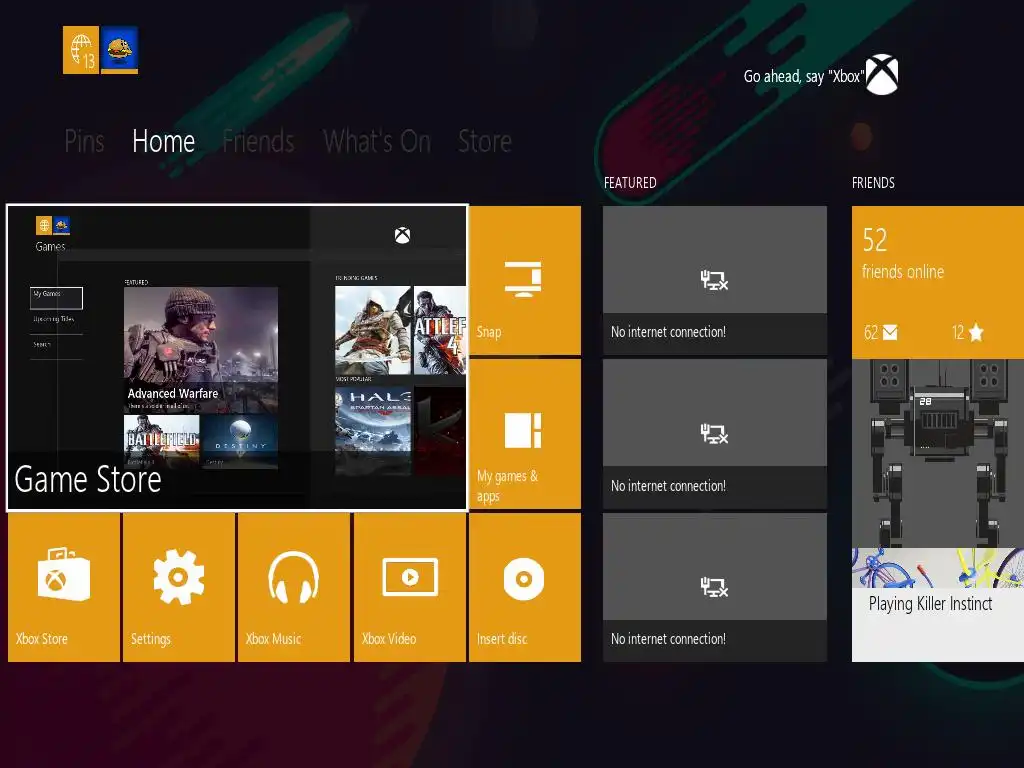Viewport: 1024px width, 768px height.
Task: Click the Settings tile label
Action: tap(151, 639)
